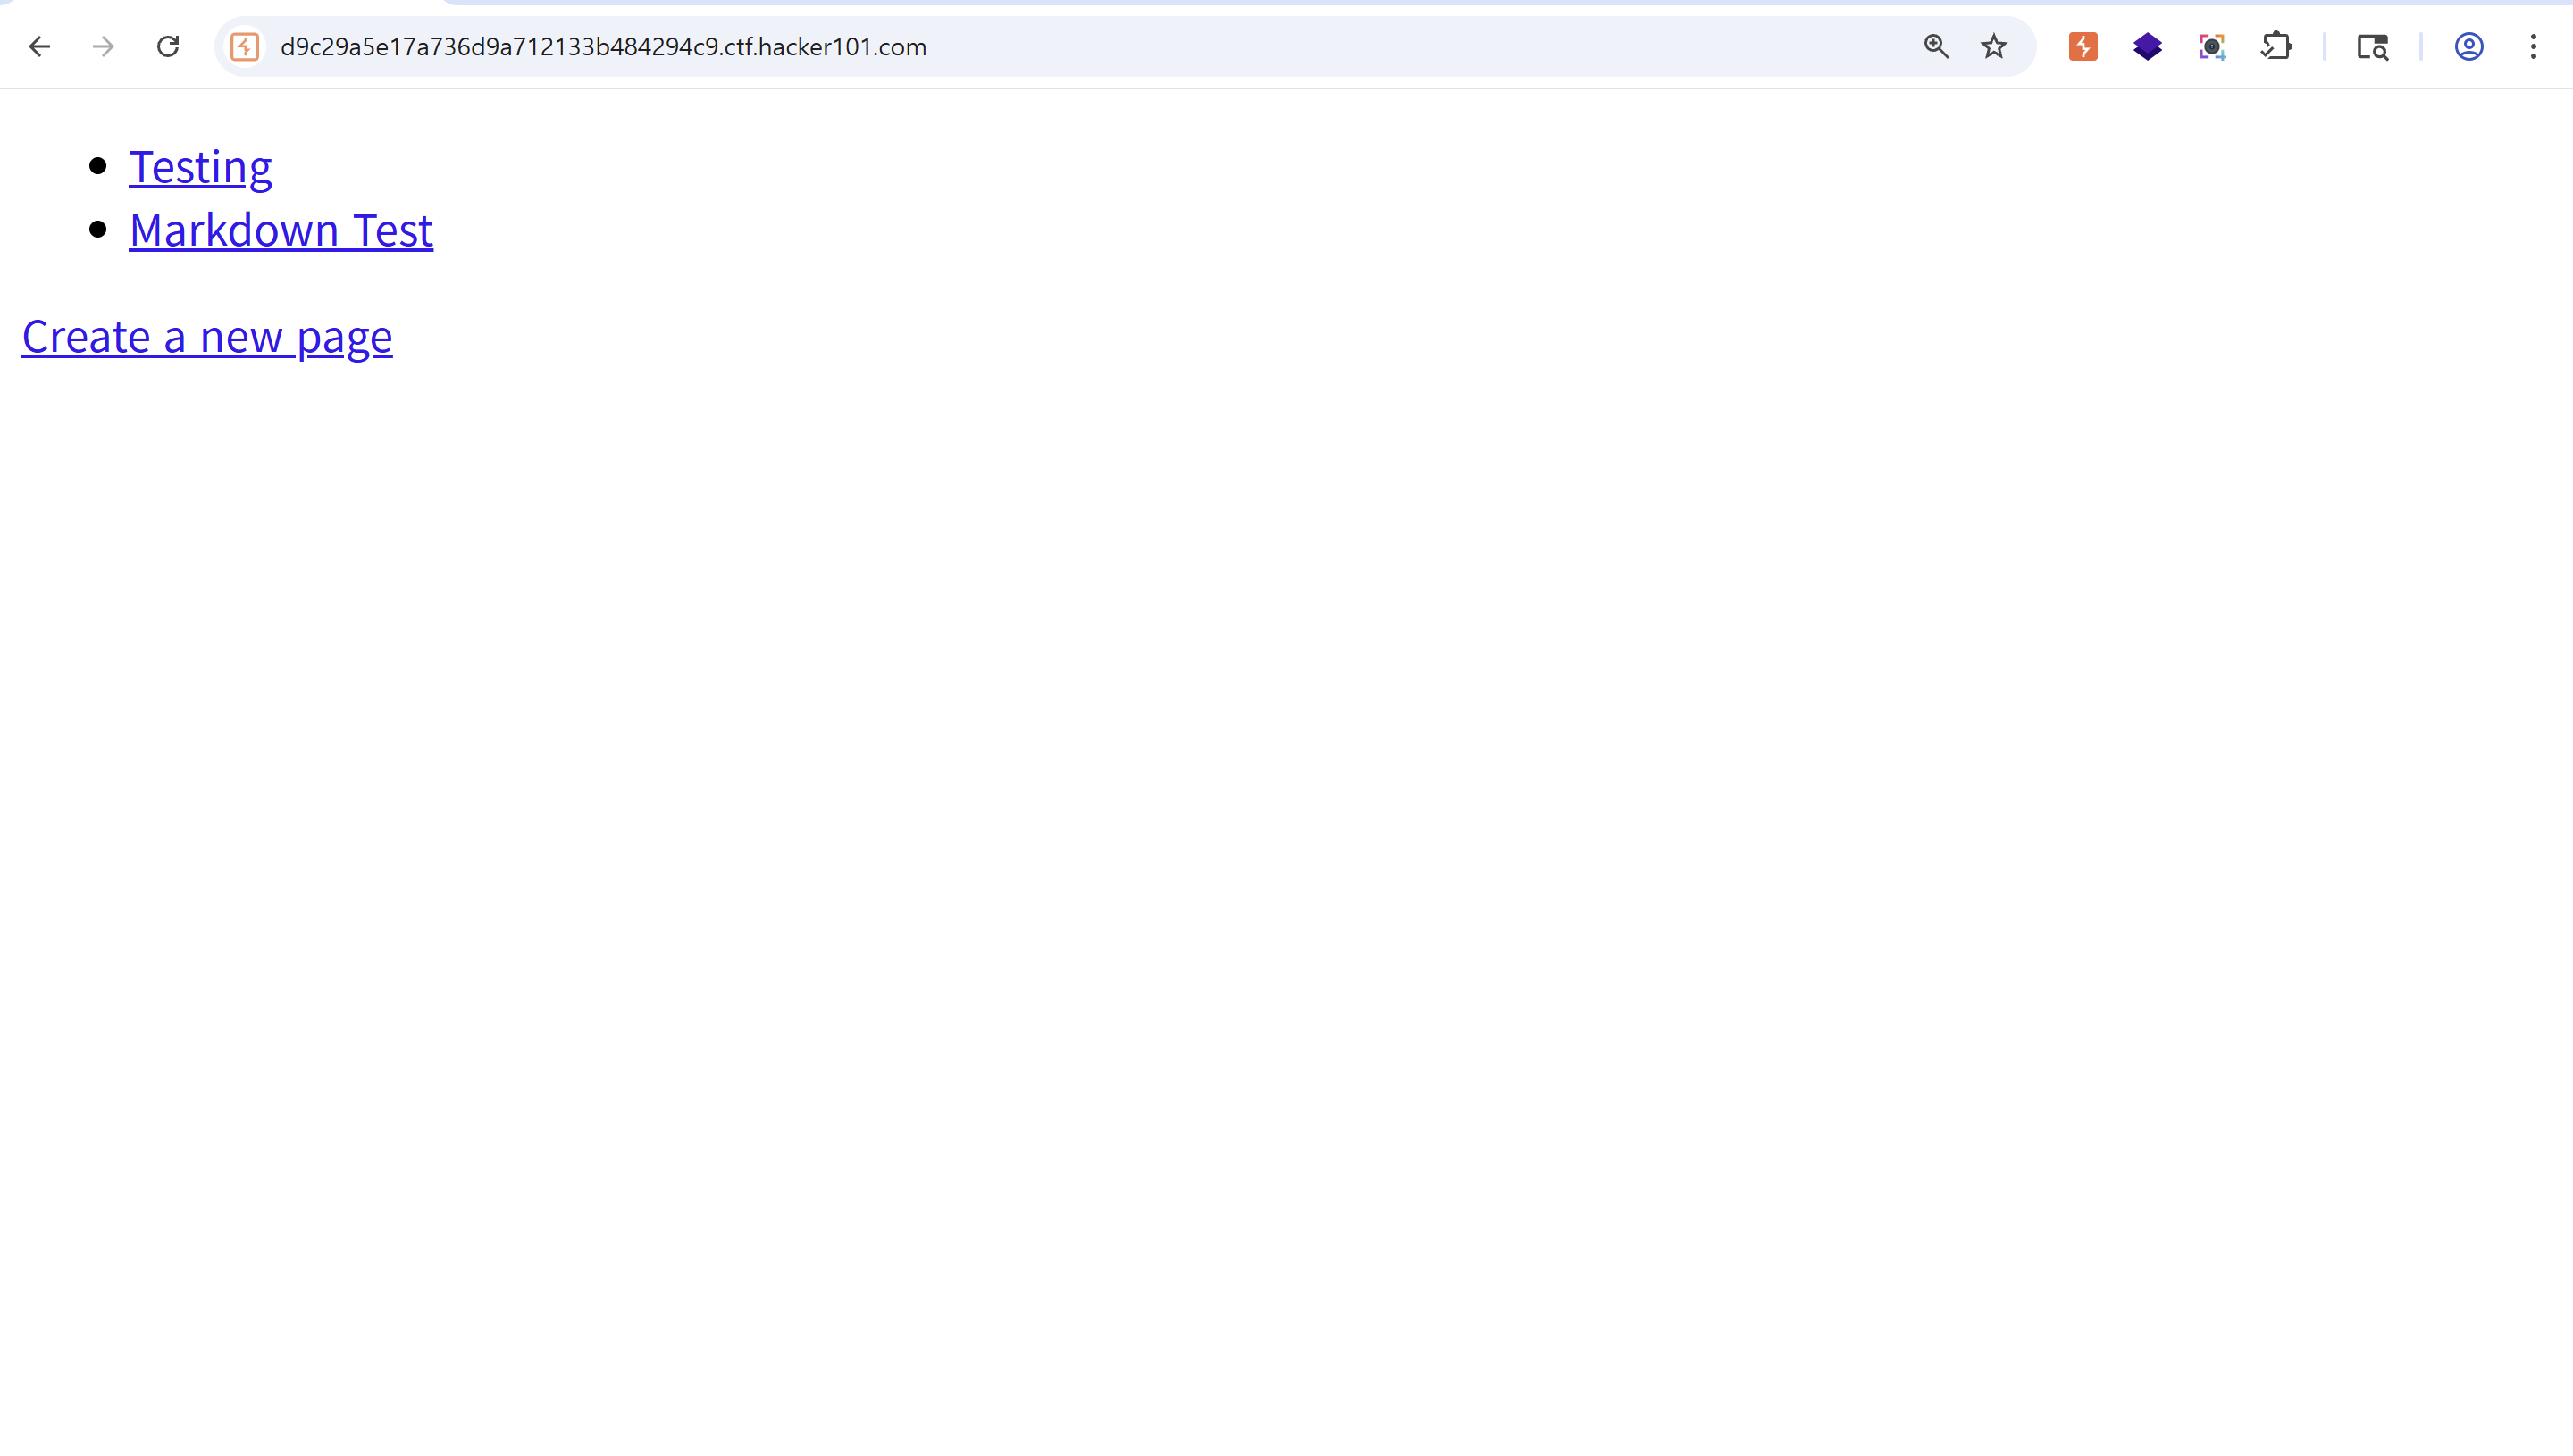Open Chrome's three-dot menu
The image size is (2573, 1456).
point(2533,47)
